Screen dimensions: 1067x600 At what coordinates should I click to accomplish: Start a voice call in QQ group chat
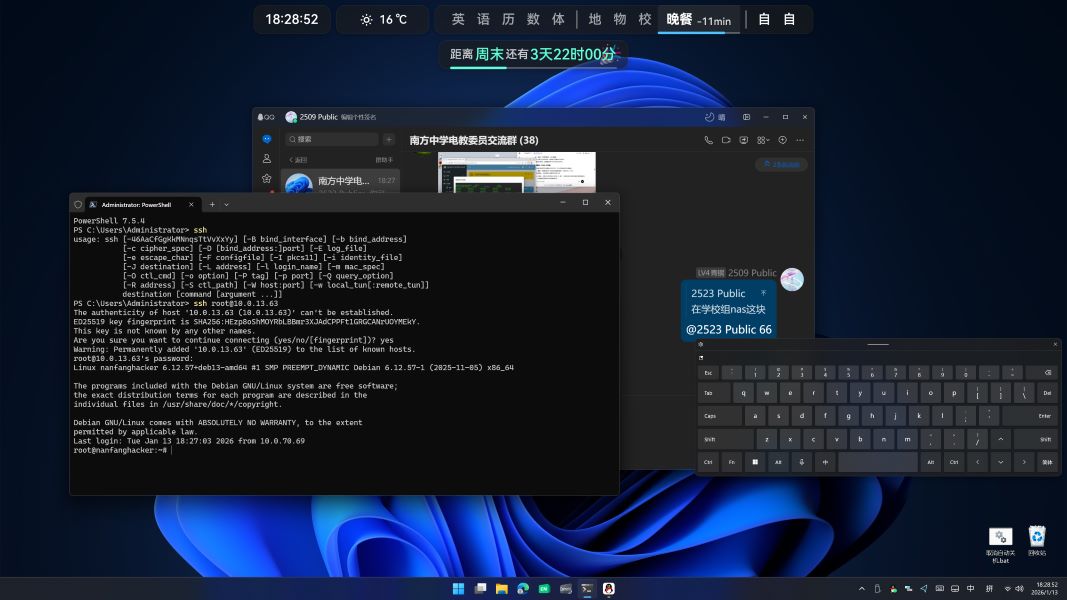[709, 140]
